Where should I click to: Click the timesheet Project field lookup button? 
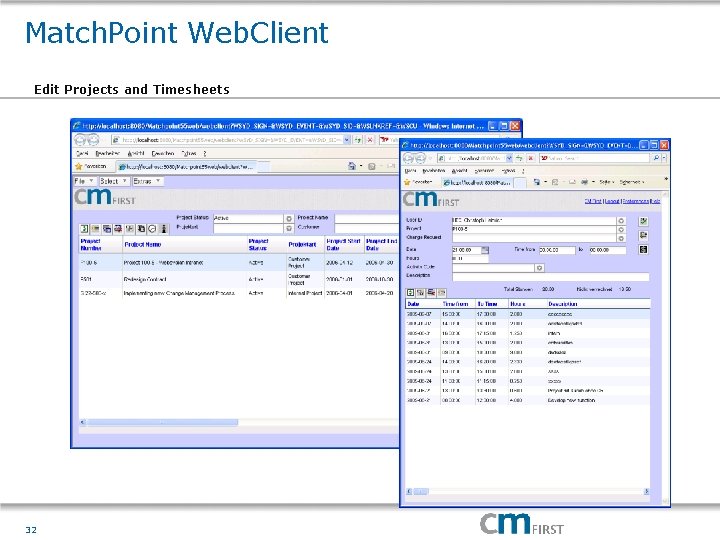[x=621, y=229]
